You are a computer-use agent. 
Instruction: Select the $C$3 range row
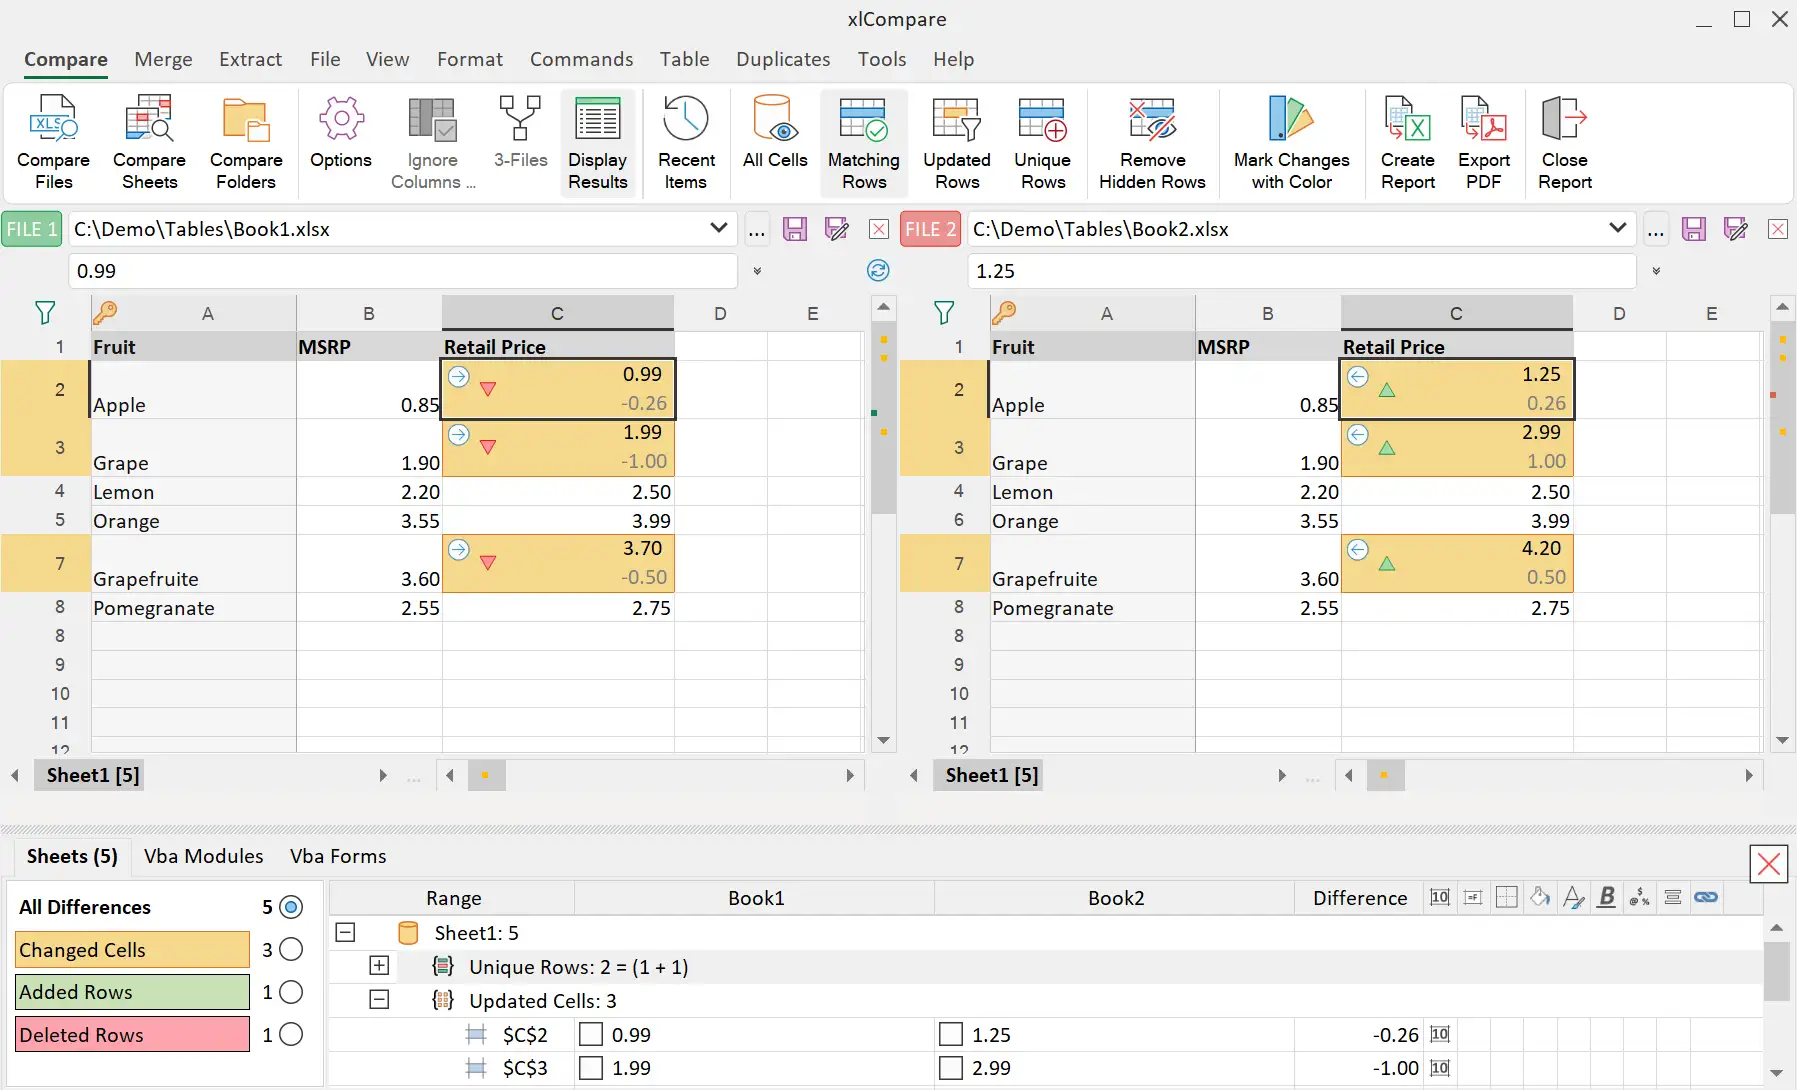pos(1045,1068)
